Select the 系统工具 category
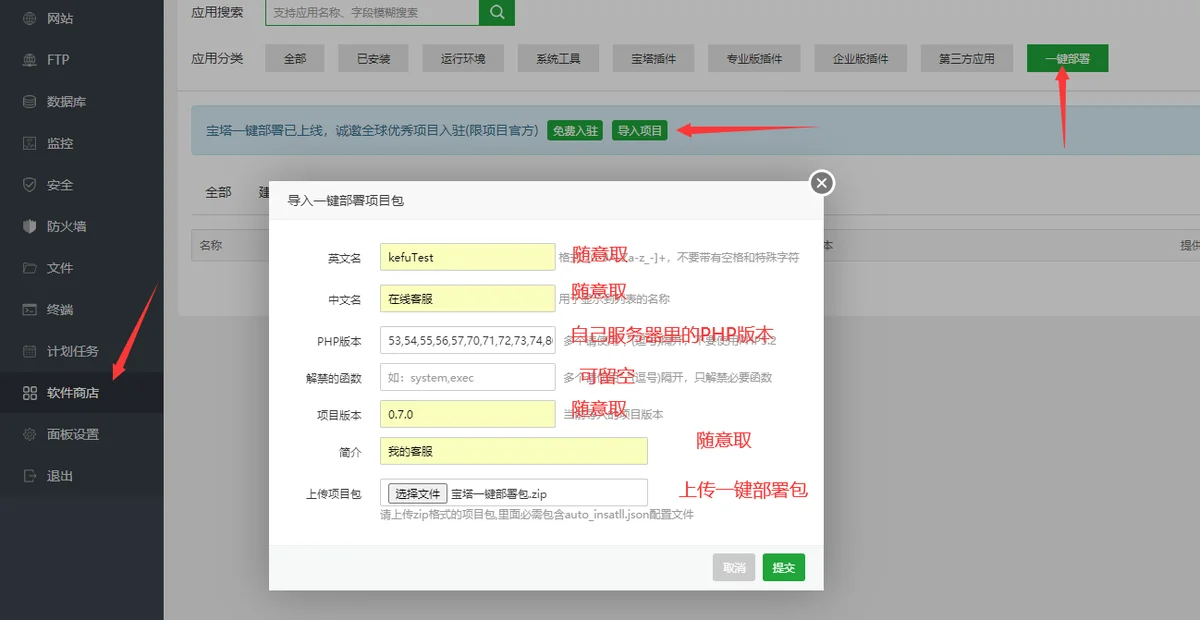This screenshot has width=1200, height=620. pyautogui.click(x=558, y=58)
